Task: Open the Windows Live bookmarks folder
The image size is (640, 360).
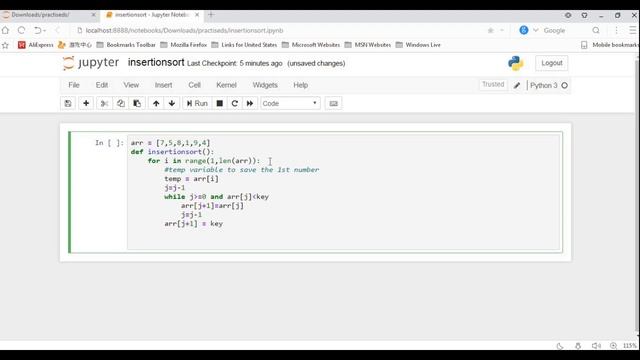Action: [418, 45]
